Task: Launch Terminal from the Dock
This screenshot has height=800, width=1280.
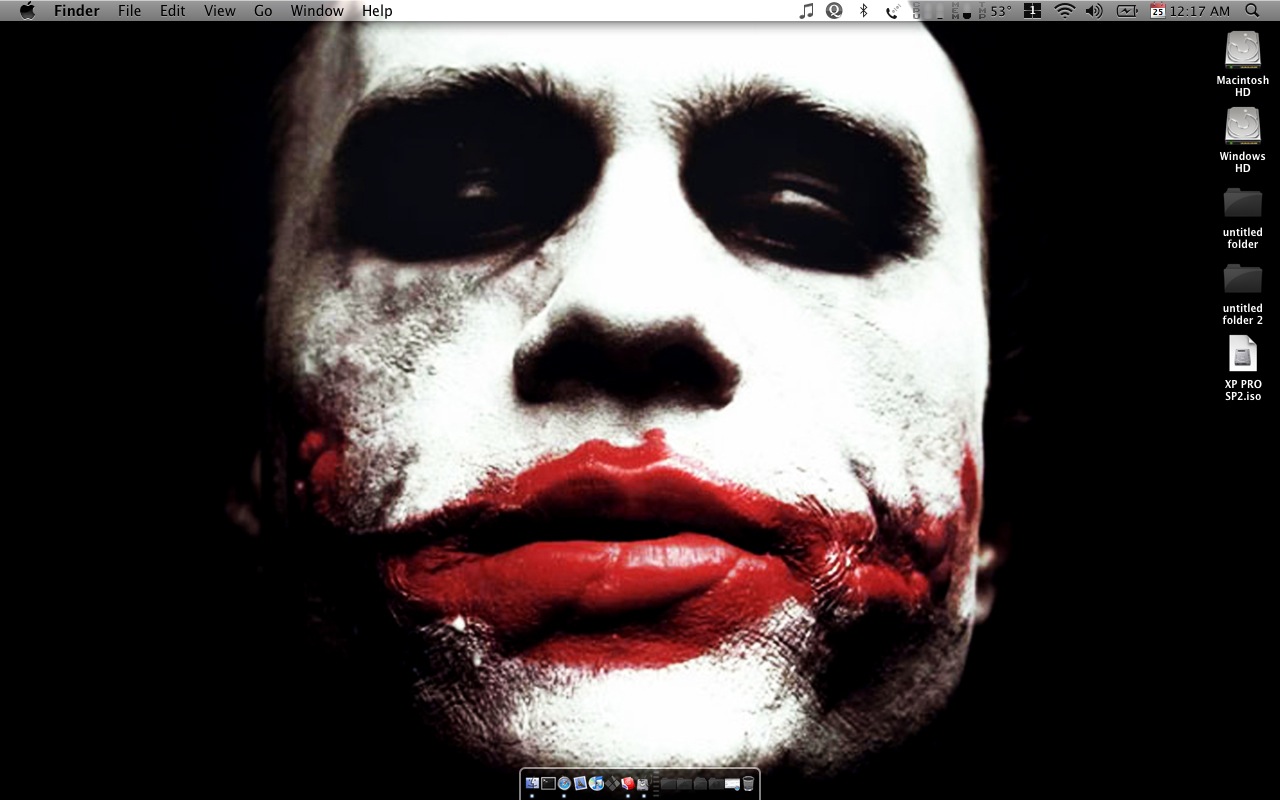Action: tap(548, 783)
